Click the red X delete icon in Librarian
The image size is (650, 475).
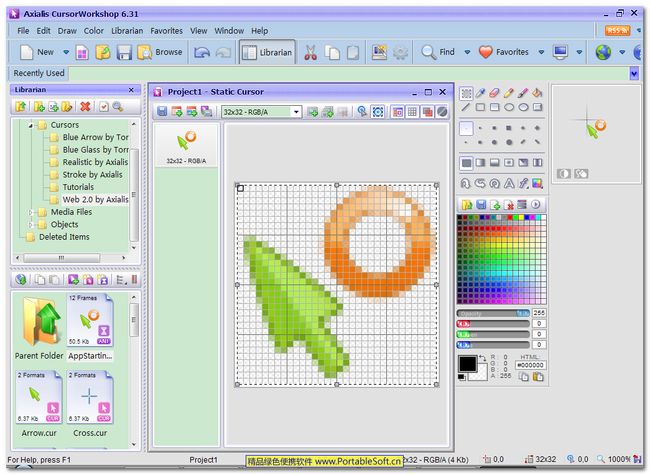pyautogui.click(x=85, y=107)
